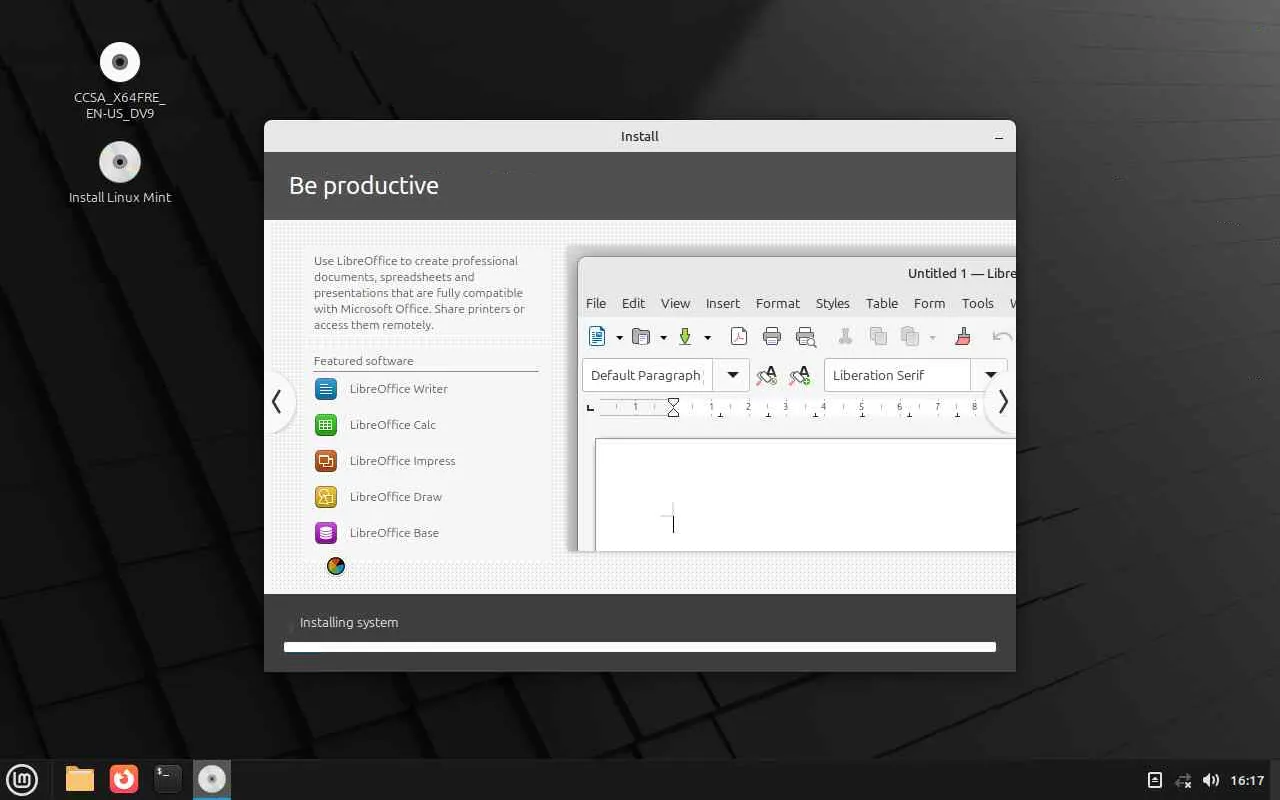
Task: Click the indent marker on the Writer ruler
Action: [x=673, y=407]
